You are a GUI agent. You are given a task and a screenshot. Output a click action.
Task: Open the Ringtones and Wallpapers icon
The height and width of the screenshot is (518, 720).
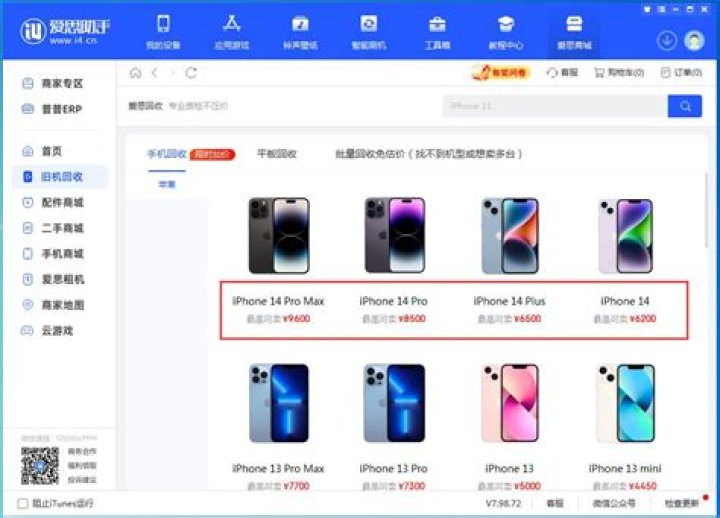300,24
